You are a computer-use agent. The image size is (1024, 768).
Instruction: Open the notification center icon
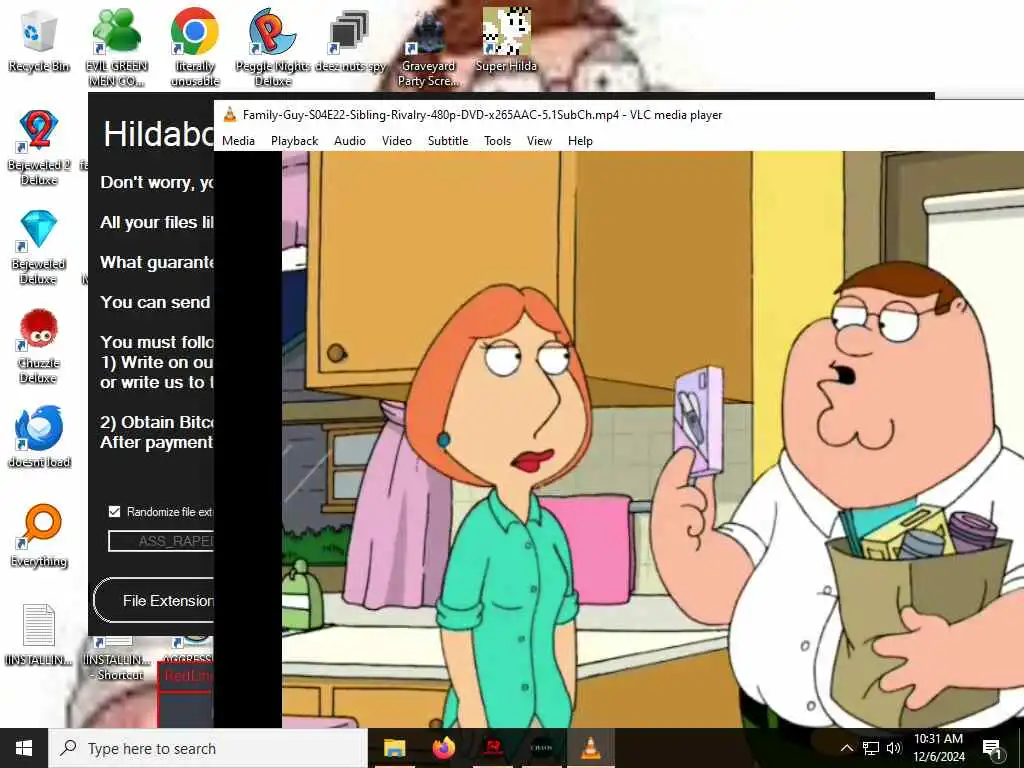pyautogui.click(x=992, y=748)
